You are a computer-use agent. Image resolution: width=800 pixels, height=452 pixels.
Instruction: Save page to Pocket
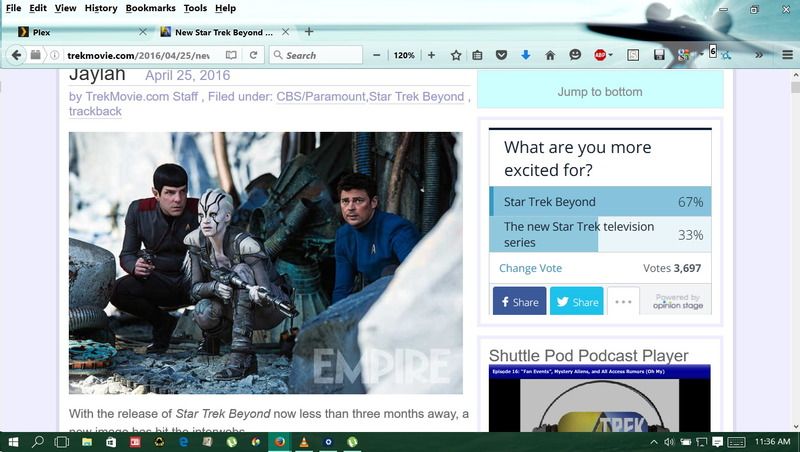(x=502, y=55)
